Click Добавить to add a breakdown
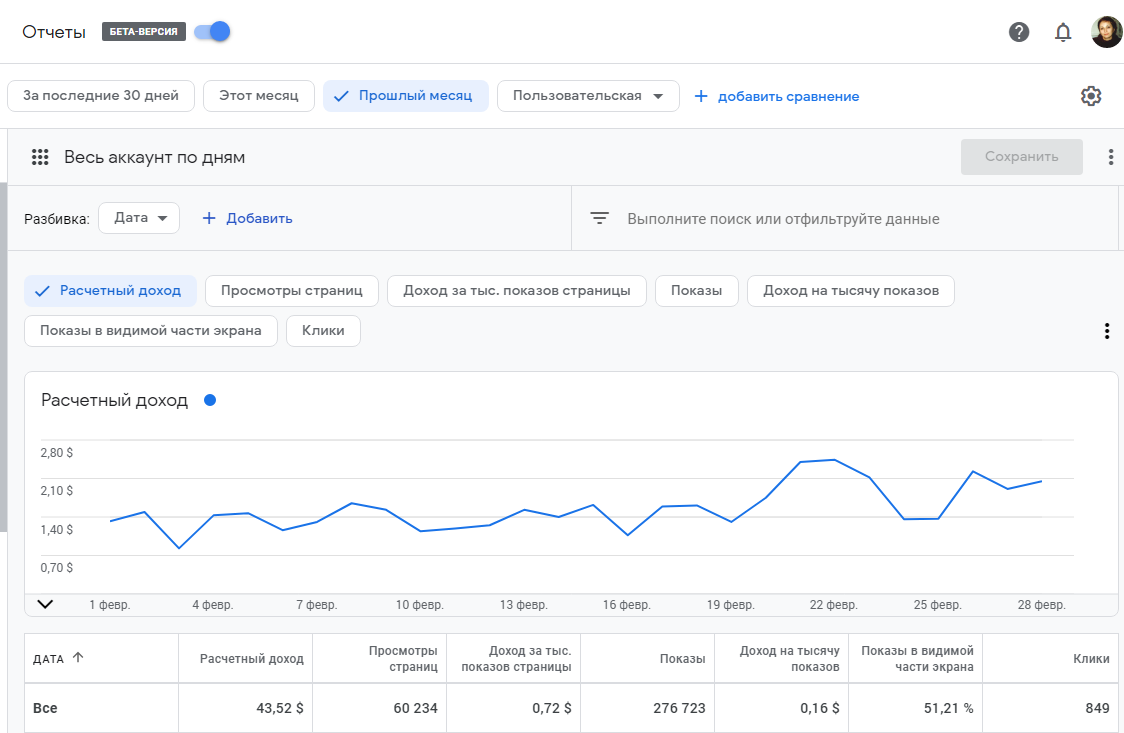1124x733 pixels. tap(248, 218)
